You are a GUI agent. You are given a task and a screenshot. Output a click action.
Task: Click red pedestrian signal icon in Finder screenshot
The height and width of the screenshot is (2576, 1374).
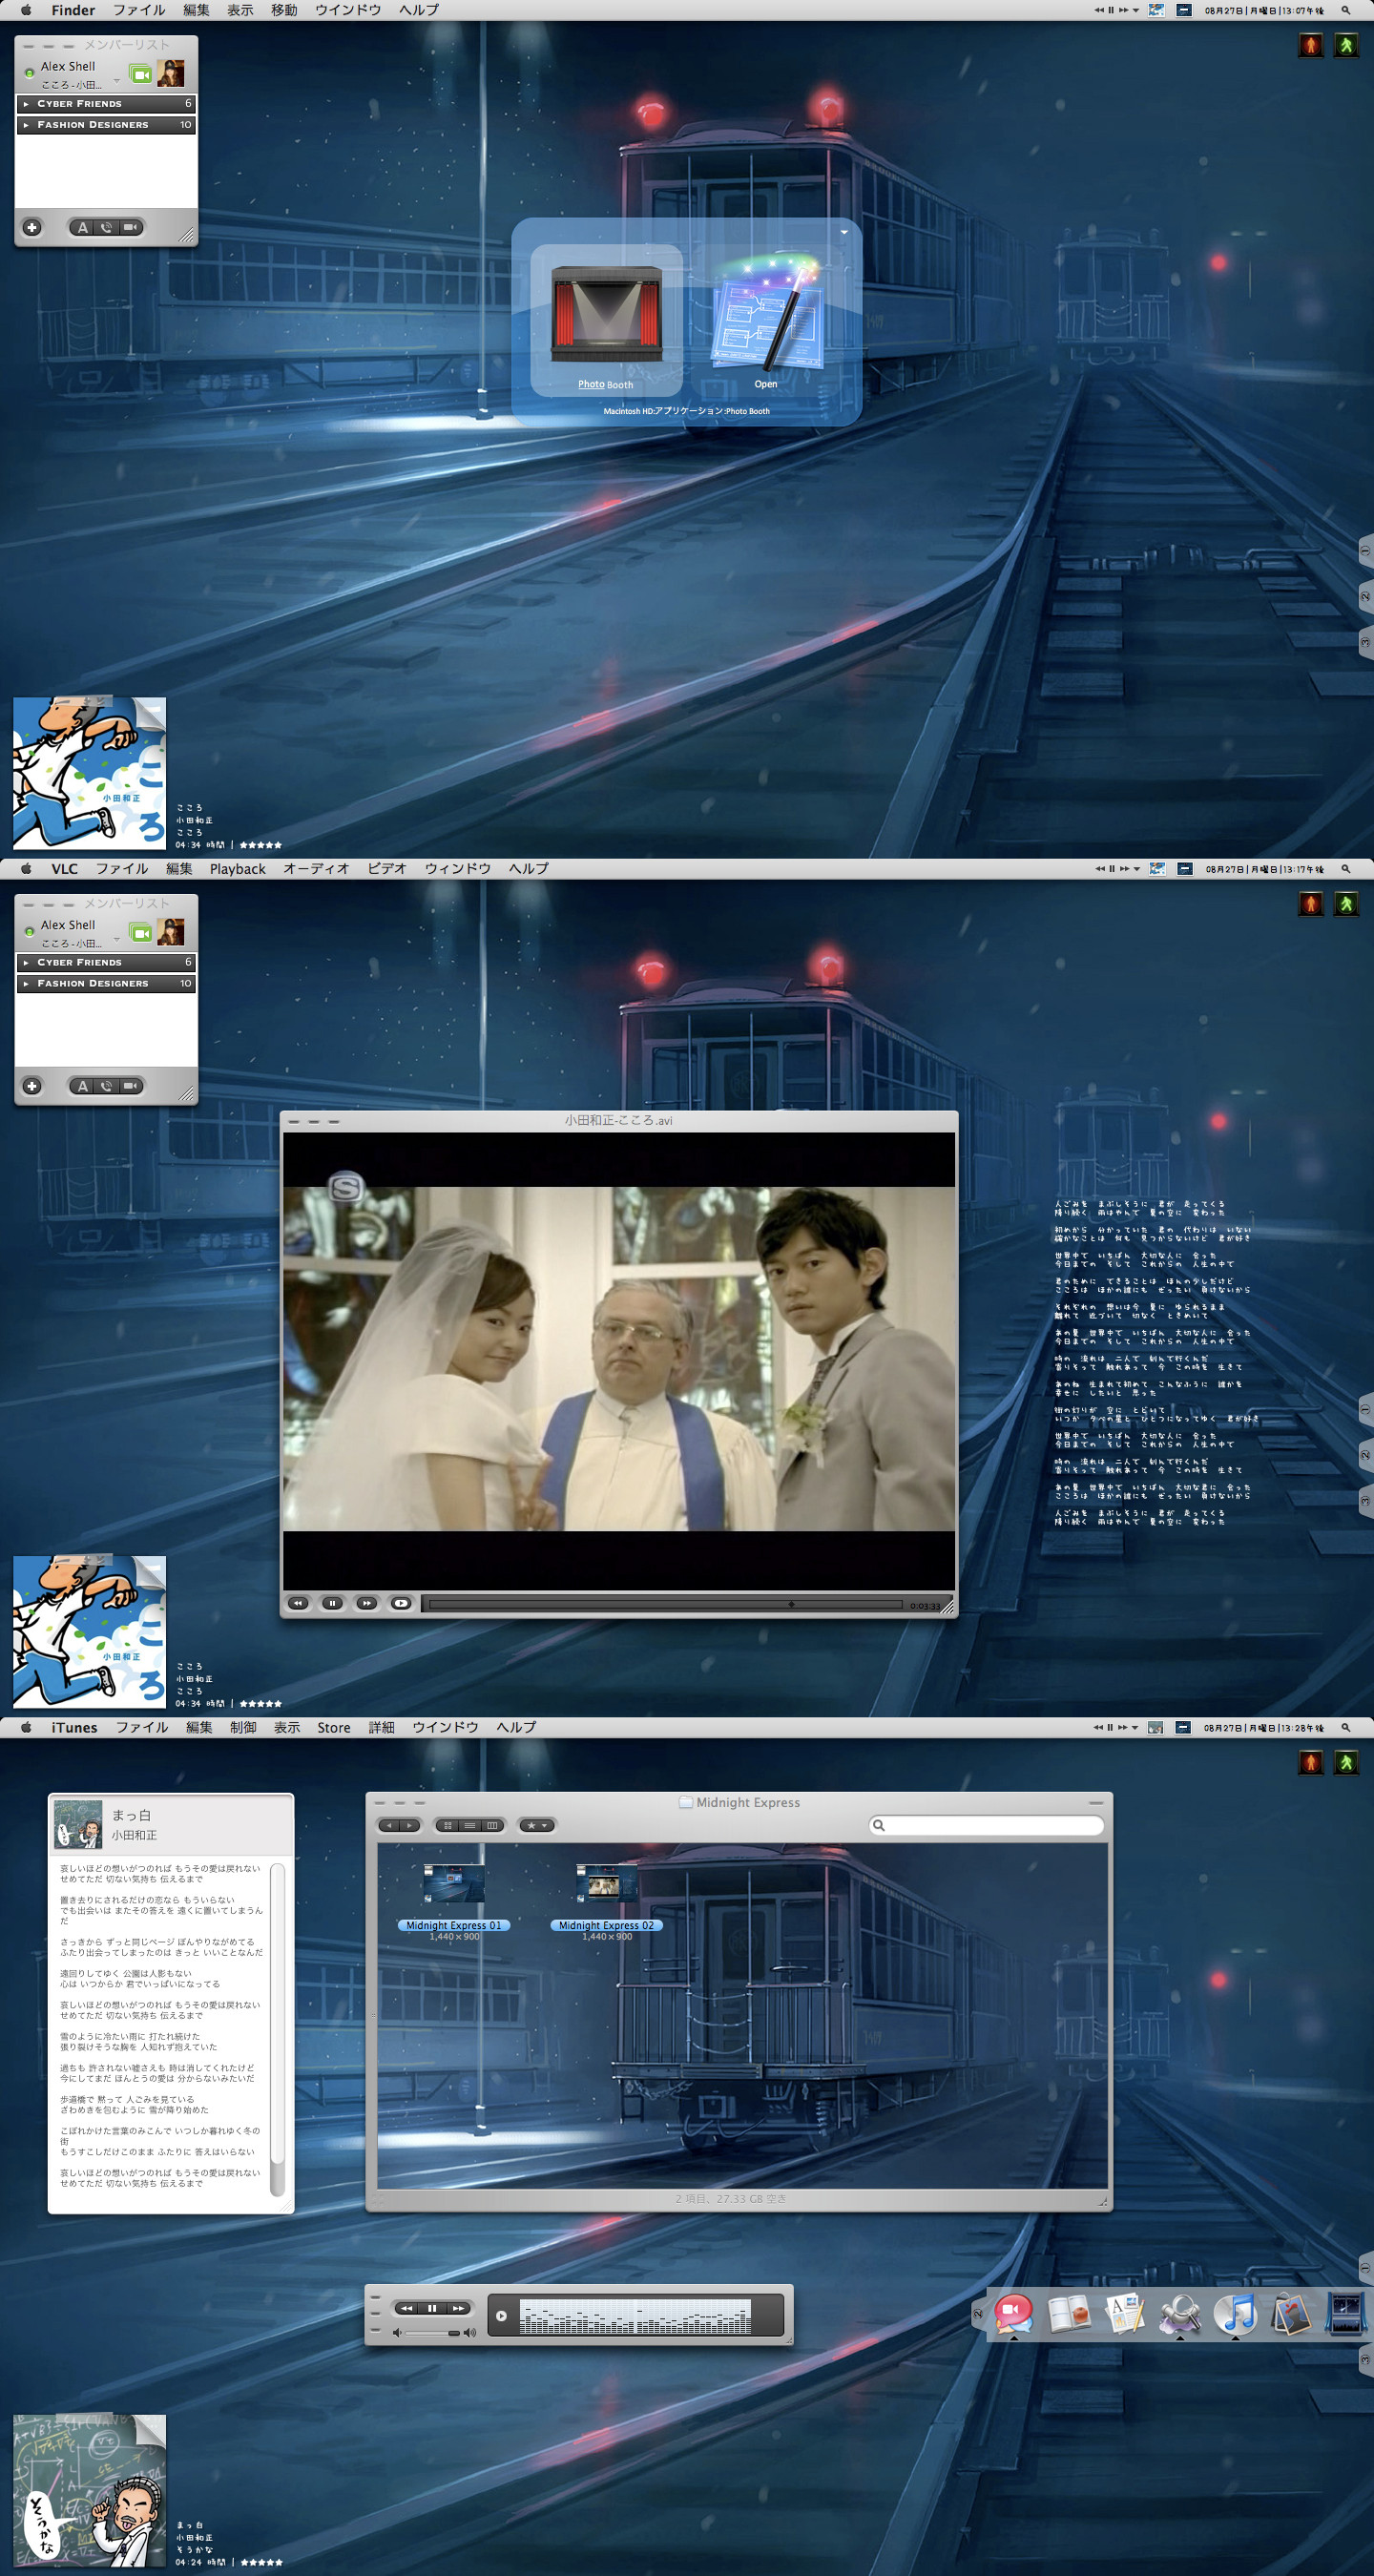1311,45
